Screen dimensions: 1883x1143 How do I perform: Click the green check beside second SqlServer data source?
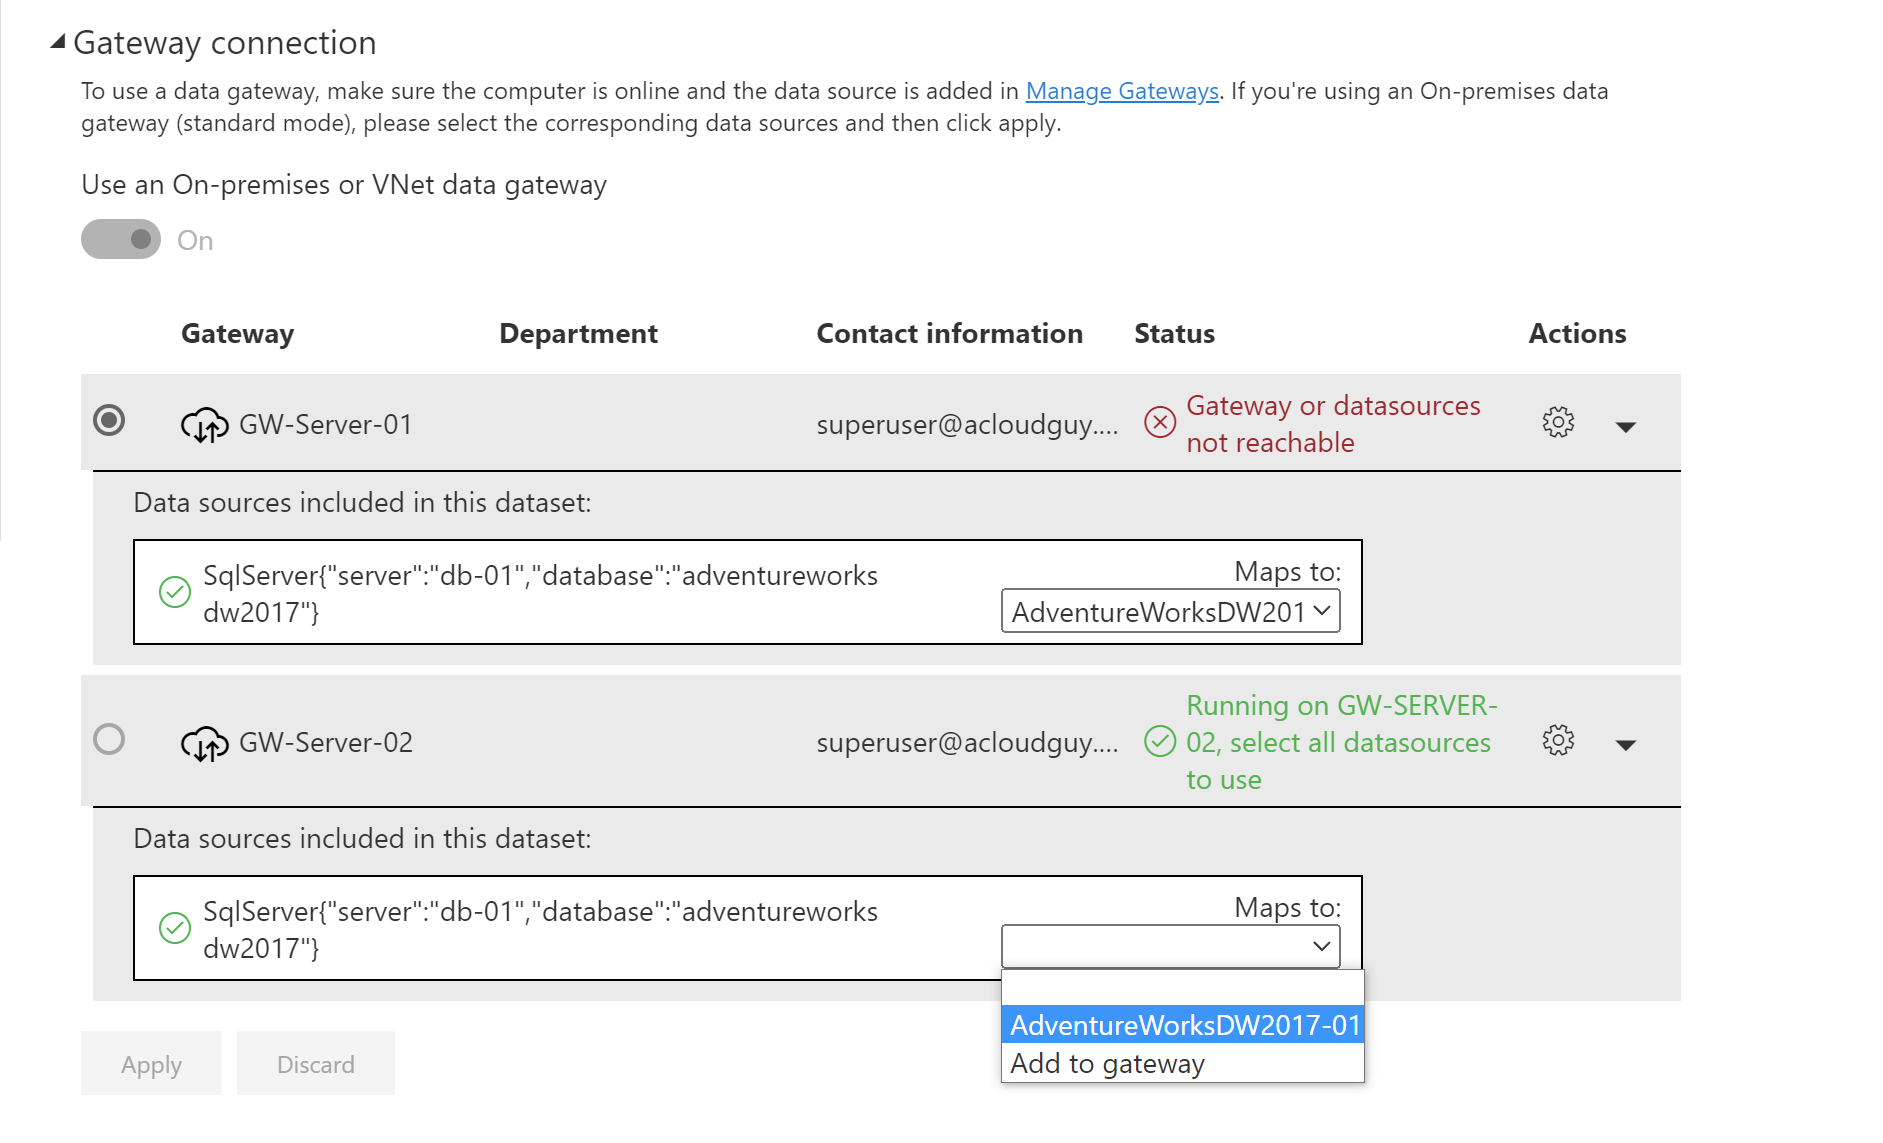coord(176,928)
